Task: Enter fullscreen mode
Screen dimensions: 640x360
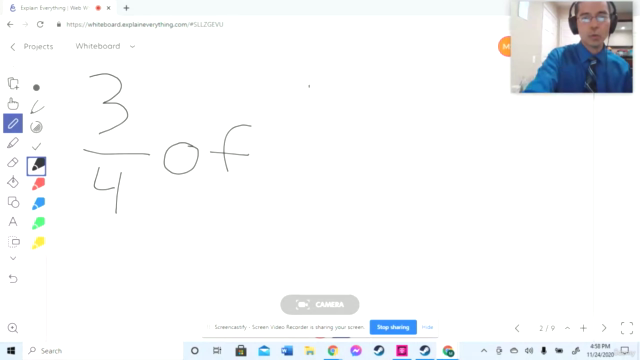Action: click(627, 328)
